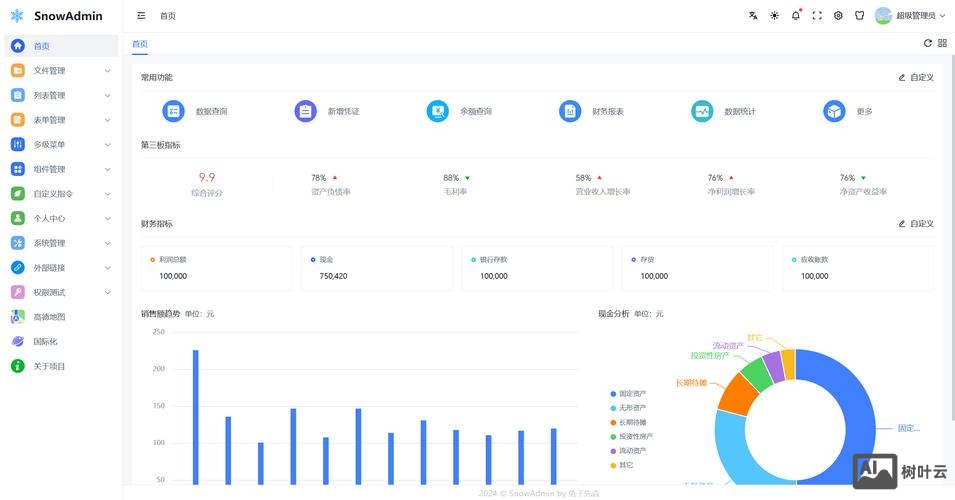This screenshot has height=500, width=955.
Task: Click the 首页 breadcrumb in header
Action: click(168, 16)
